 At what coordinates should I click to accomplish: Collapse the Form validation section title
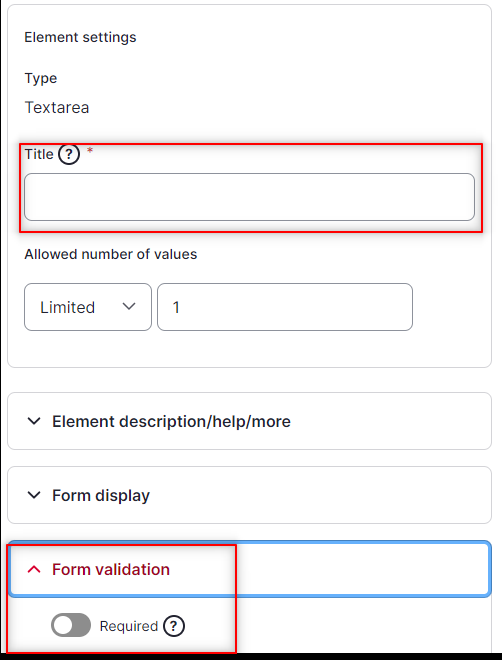tap(111, 570)
